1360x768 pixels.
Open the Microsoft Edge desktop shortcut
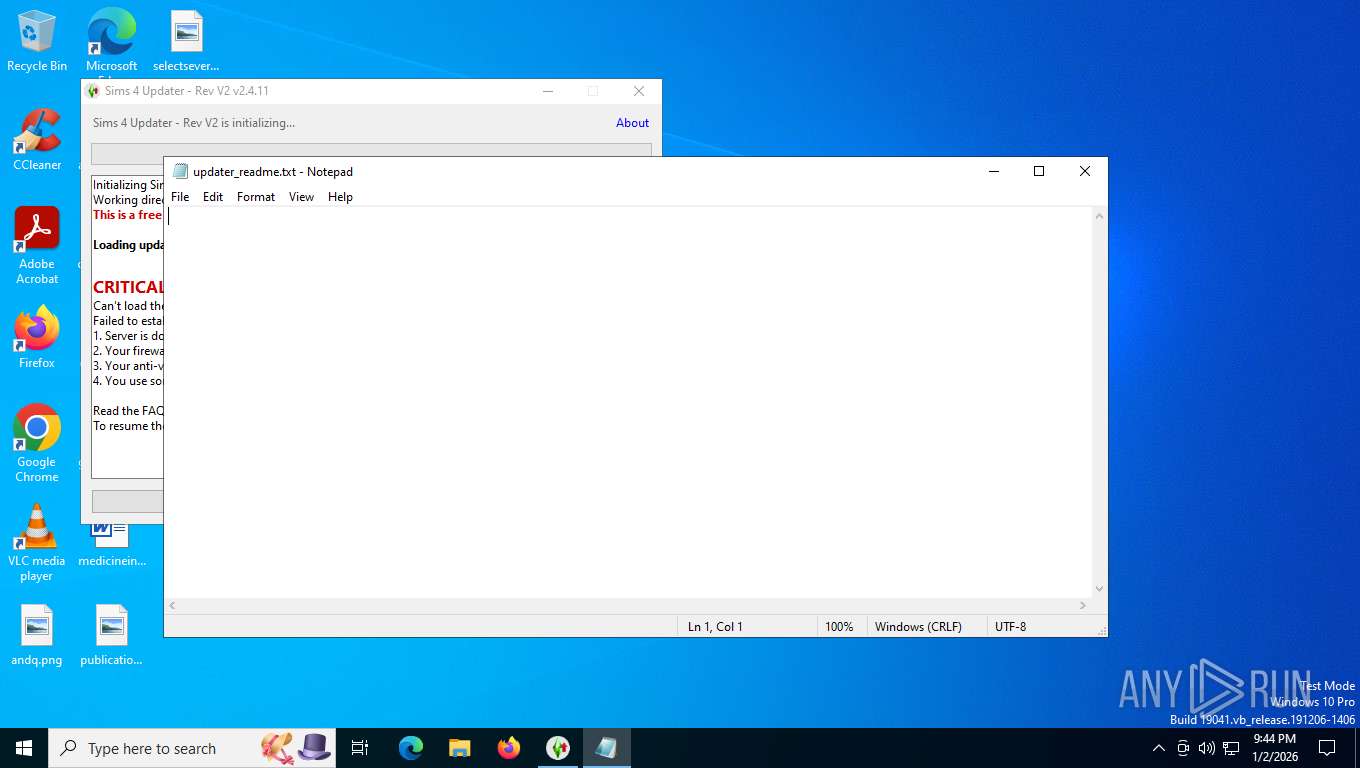[111, 40]
